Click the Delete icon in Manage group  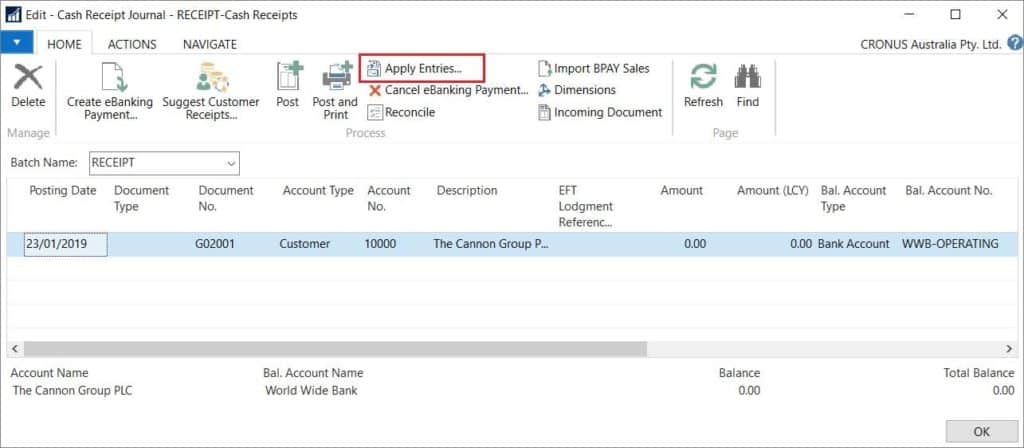[x=28, y=78]
